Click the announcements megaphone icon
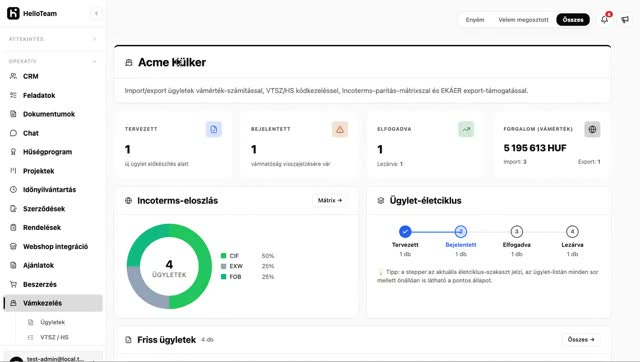 pos(625,20)
